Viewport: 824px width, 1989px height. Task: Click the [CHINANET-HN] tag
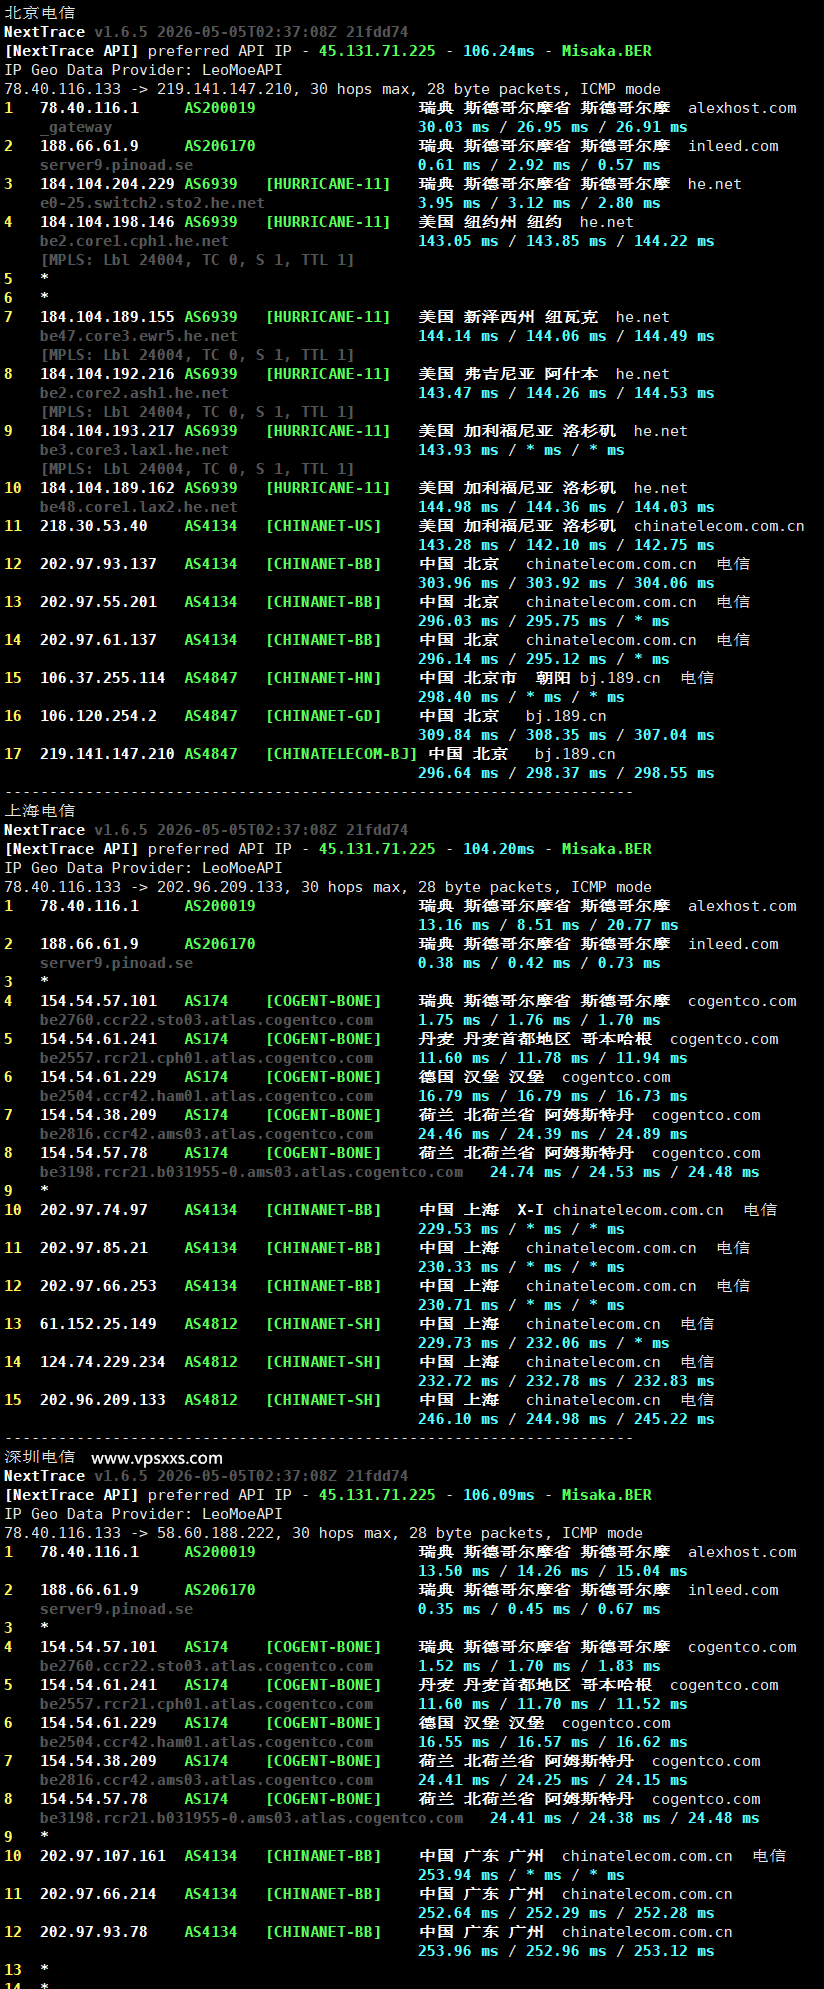pyautogui.click(x=324, y=678)
